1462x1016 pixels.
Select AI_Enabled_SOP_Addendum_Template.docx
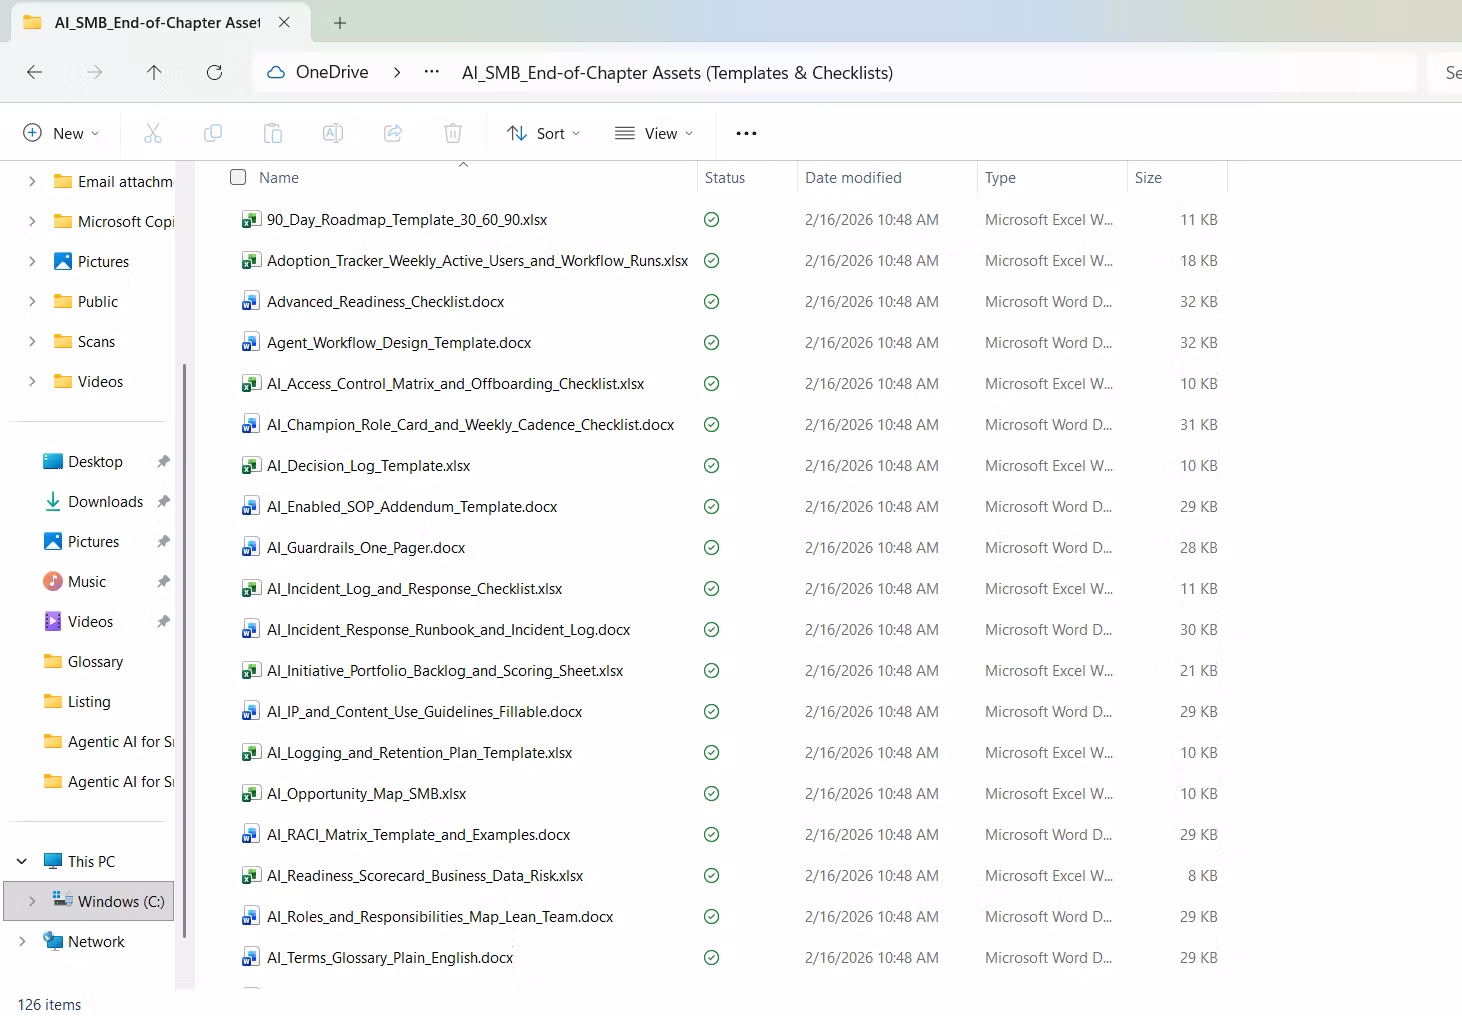[x=412, y=507]
